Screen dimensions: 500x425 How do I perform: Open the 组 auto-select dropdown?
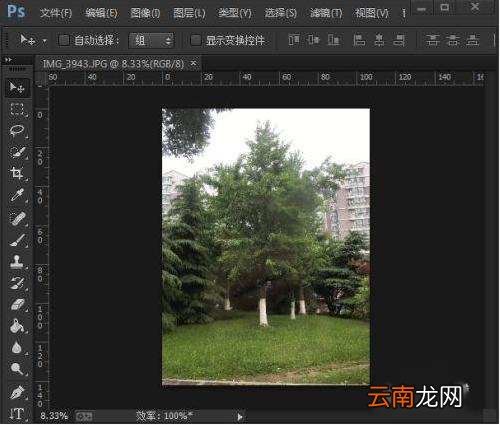[152, 40]
